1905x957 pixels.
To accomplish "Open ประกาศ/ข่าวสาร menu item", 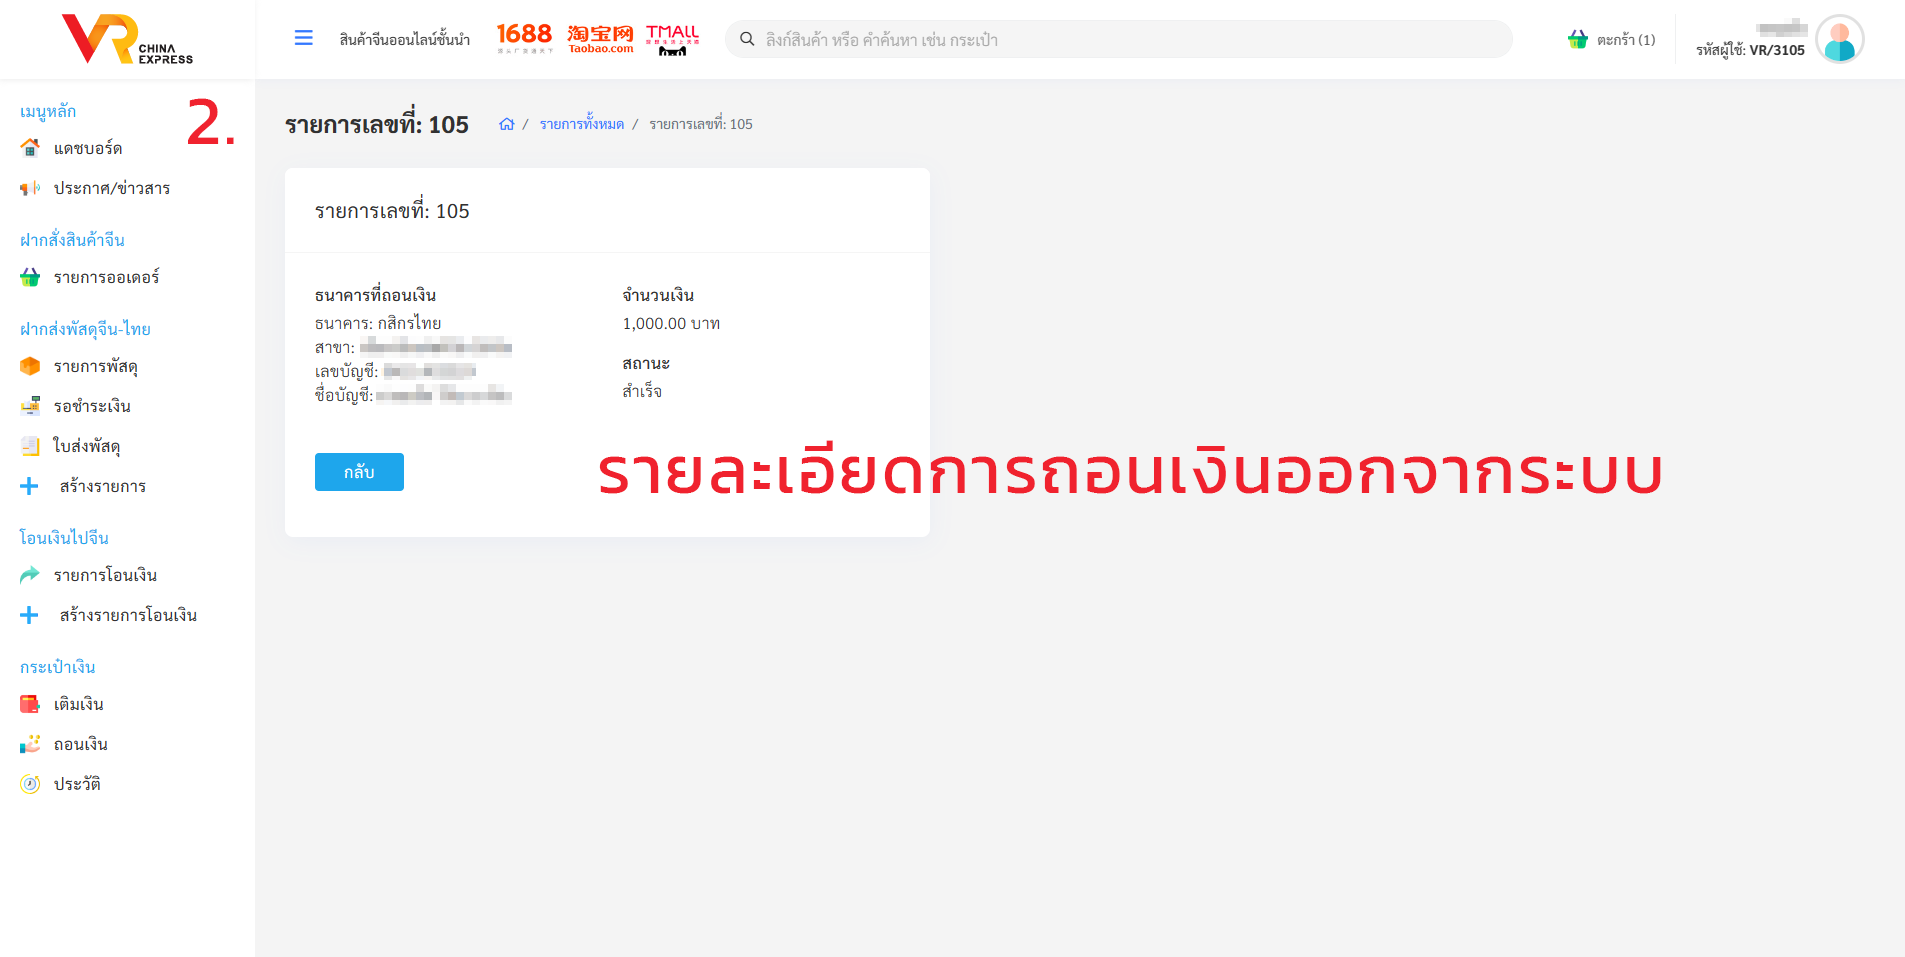I will click(111, 188).
